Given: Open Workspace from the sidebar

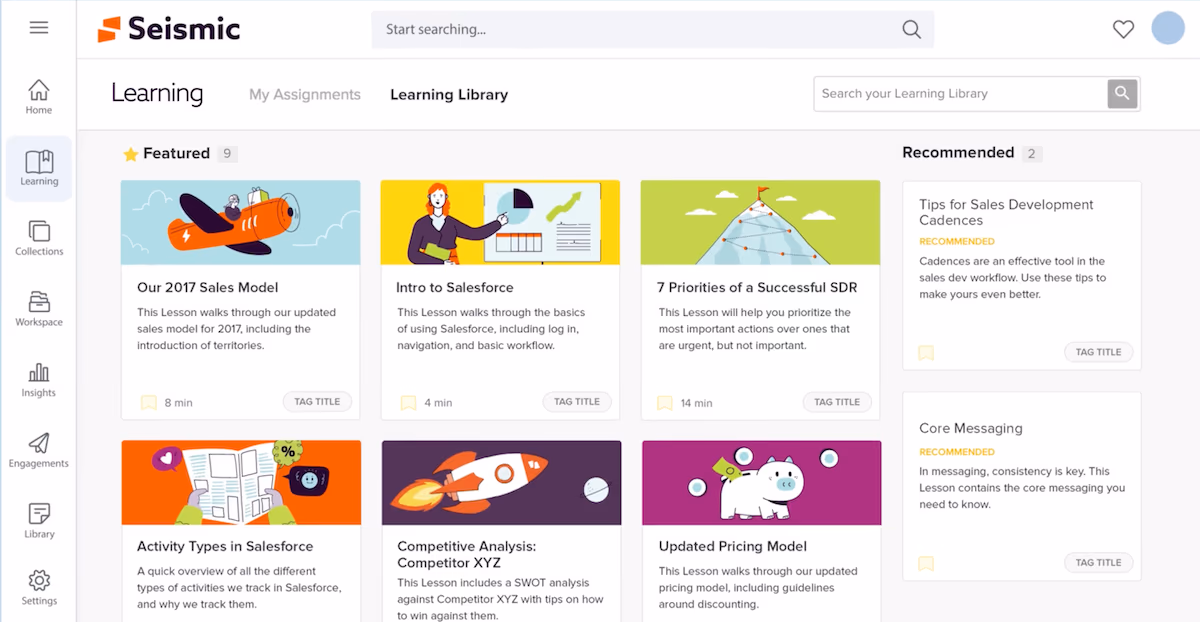Looking at the screenshot, I should pos(39,309).
